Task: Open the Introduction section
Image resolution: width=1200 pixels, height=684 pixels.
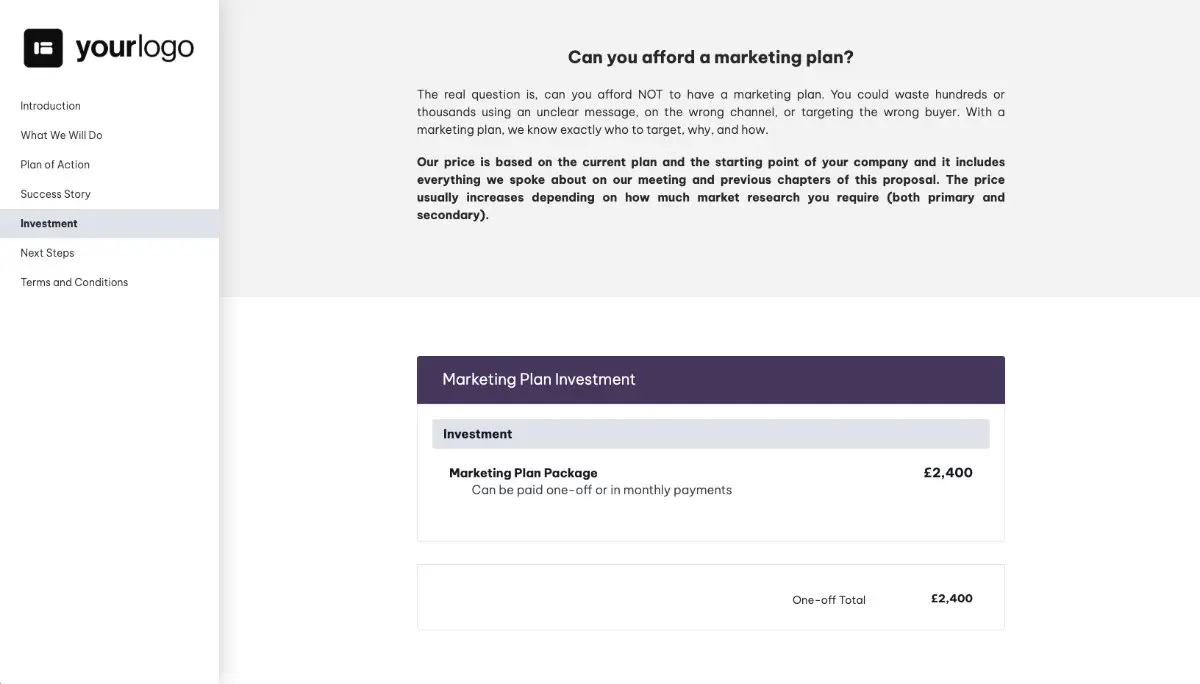Action: coord(50,105)
